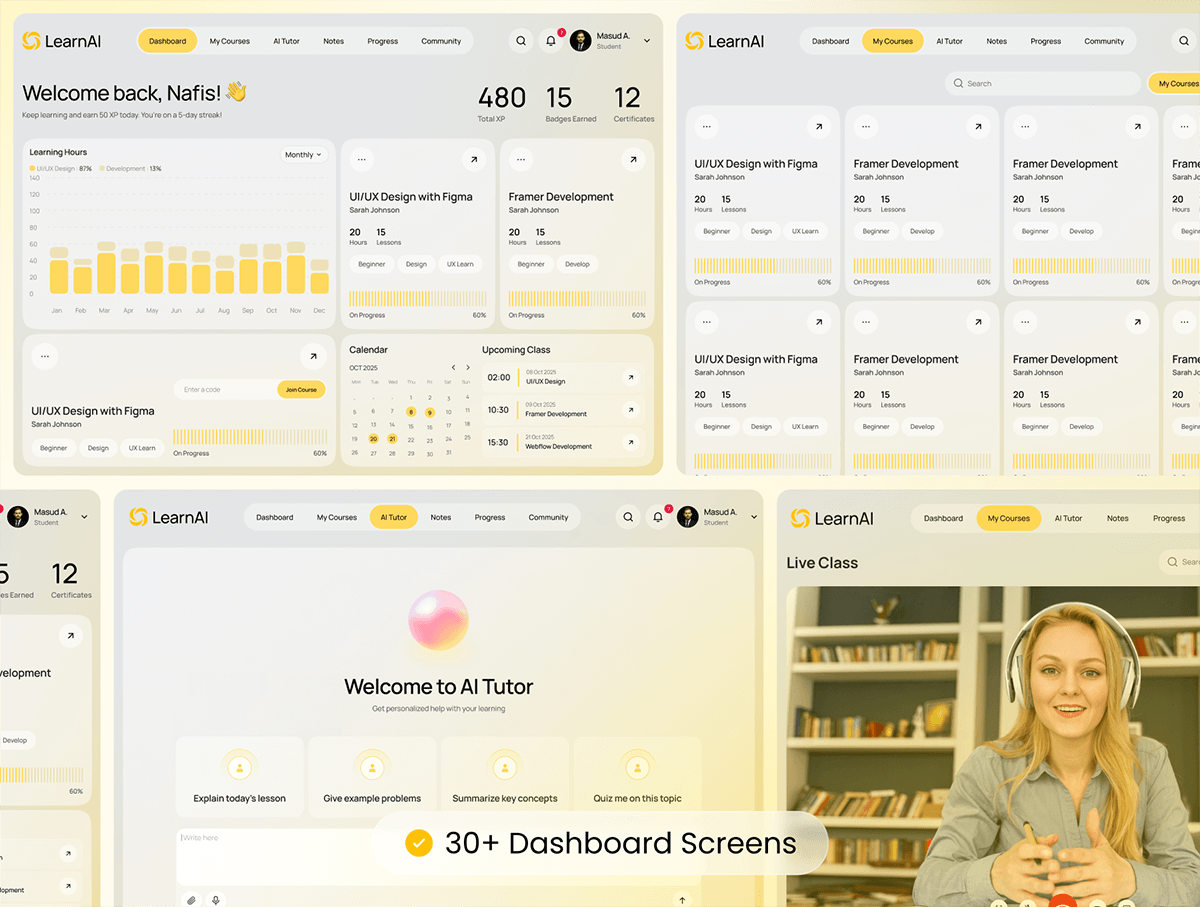Click the 60% progress bar on Enter a code card
1200x907 pixels.
coord(250,437)
